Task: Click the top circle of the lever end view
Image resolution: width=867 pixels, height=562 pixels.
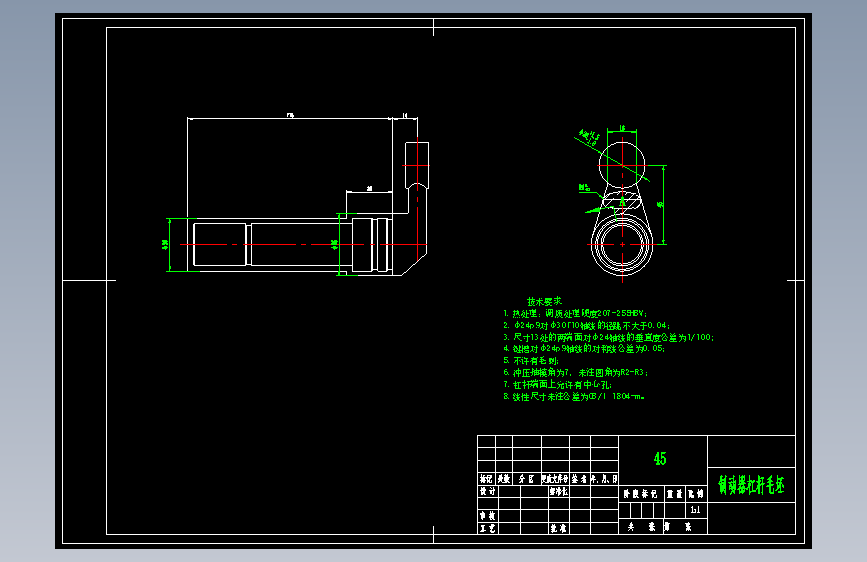Action: point(622,165)
